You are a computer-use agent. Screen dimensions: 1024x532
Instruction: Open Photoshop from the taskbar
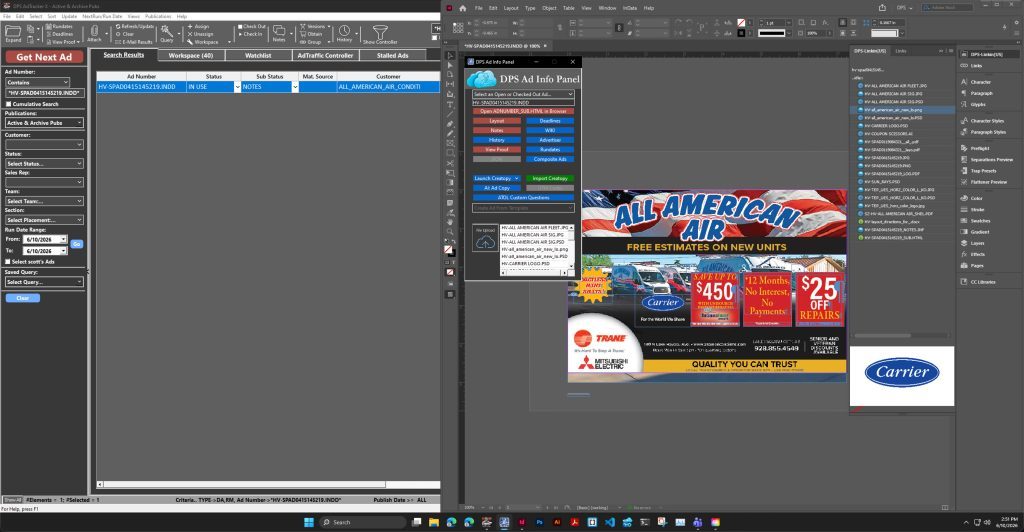pyautogui.click(x=539, y=522)
